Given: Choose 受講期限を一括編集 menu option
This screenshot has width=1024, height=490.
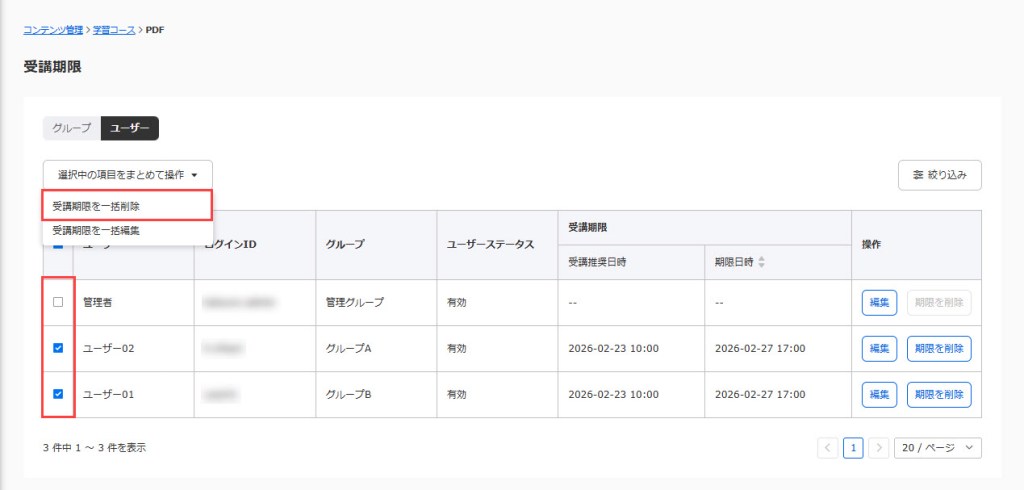Looking at the screenshot, I should (x=96, y=230).
